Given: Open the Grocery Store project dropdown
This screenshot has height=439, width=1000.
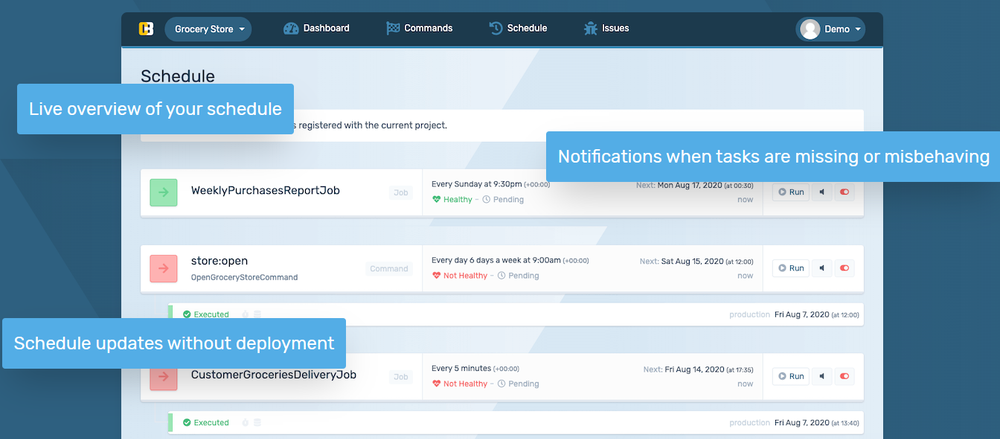Looking at the screenshot, I should click(208, 29).
